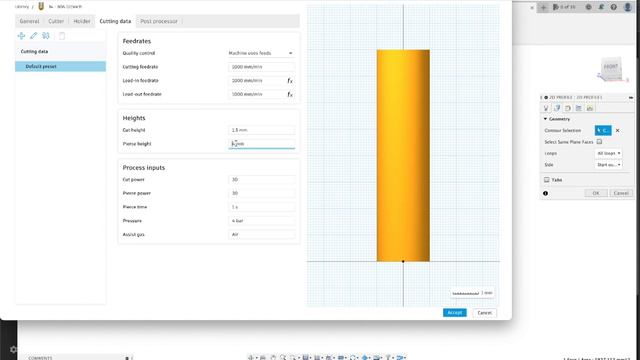Click the info icon in 2D Profile panel
The width and height of the screenshot is (640, 360).
(545, 193)
